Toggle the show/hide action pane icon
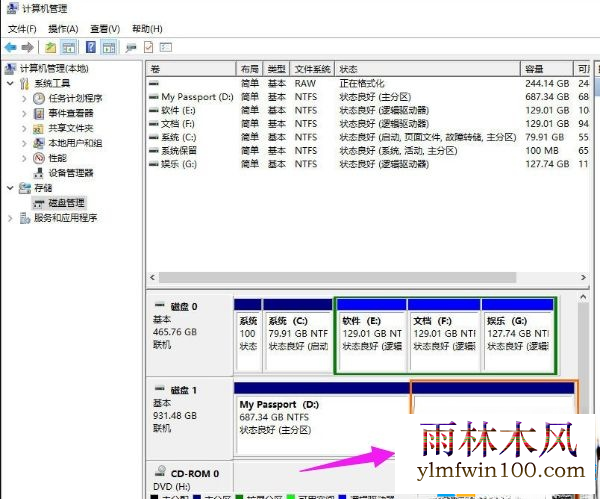 pyautogui.click(x=109, y=47)
